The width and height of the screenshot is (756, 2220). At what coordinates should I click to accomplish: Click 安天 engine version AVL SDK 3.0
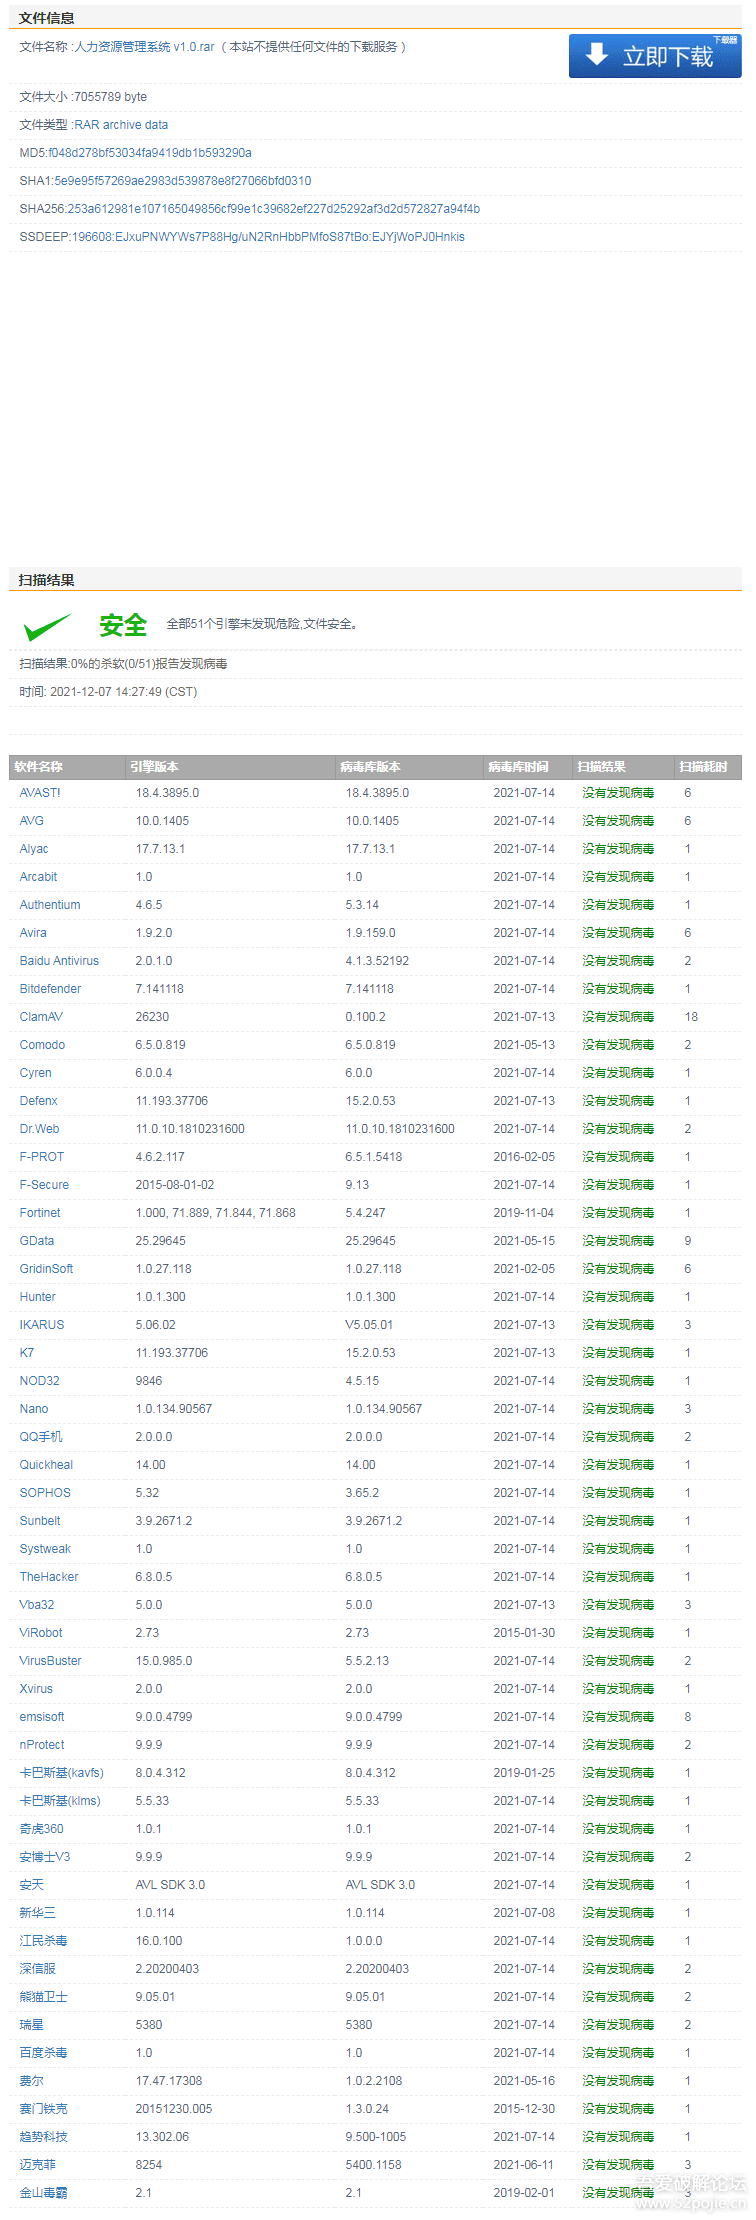click(170, 1885)
